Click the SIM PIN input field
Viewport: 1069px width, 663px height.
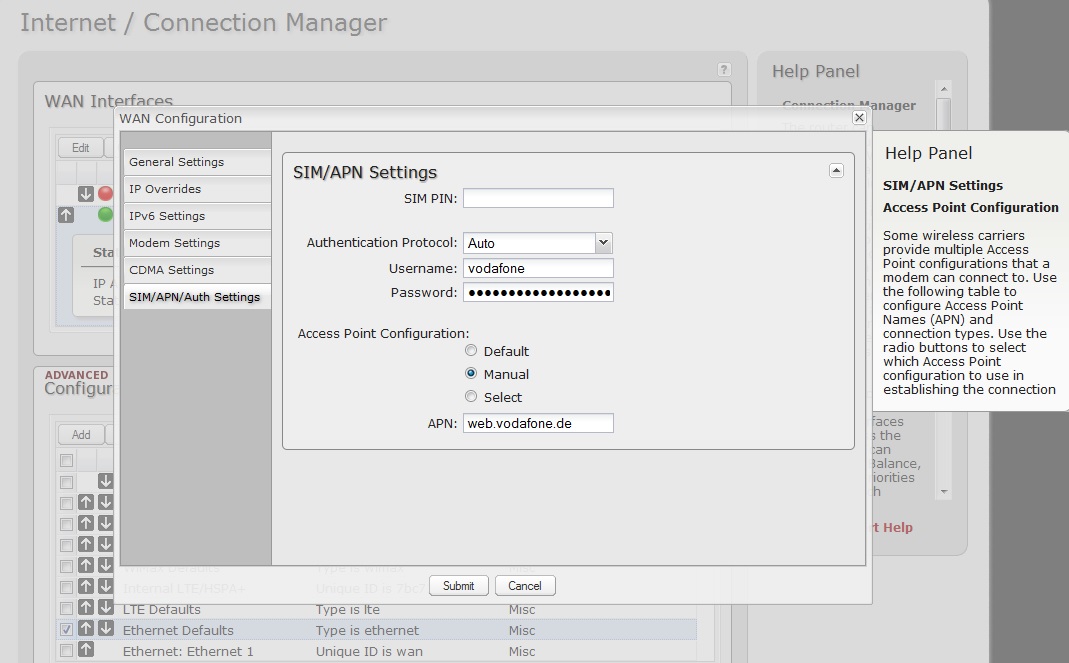point(538,198)
